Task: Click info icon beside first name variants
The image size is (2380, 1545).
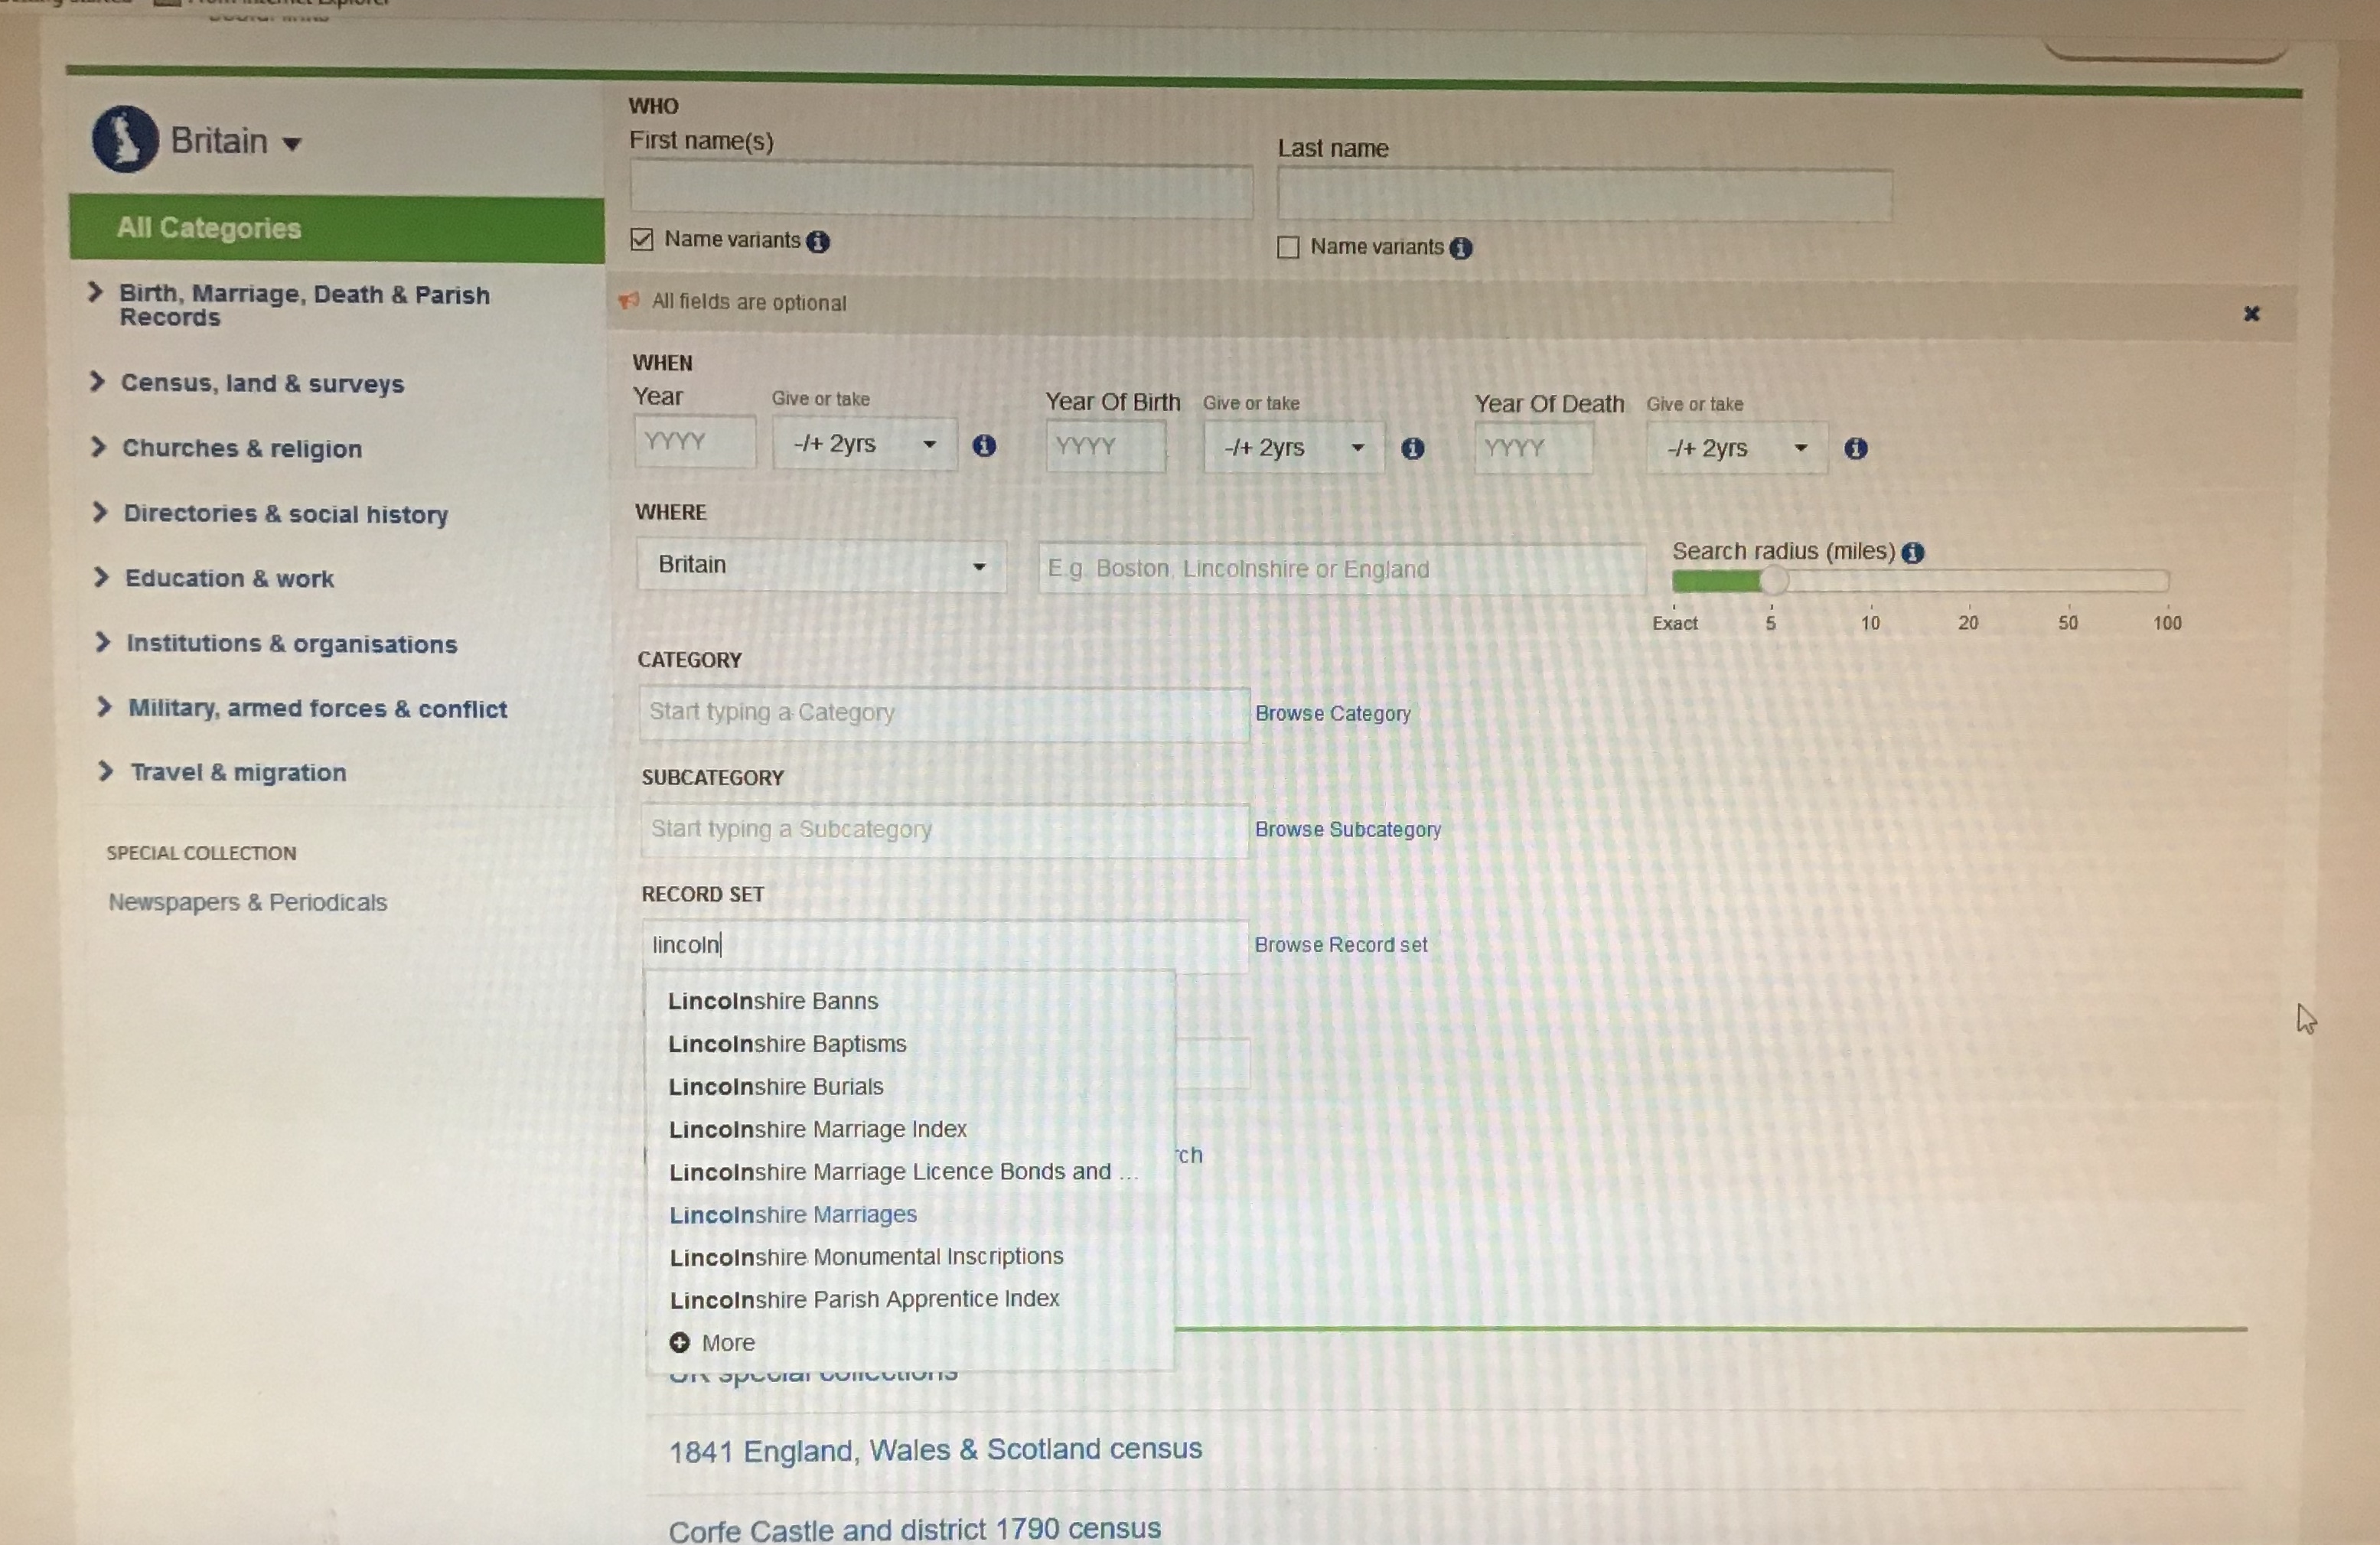Action: (x=818, y=242)
